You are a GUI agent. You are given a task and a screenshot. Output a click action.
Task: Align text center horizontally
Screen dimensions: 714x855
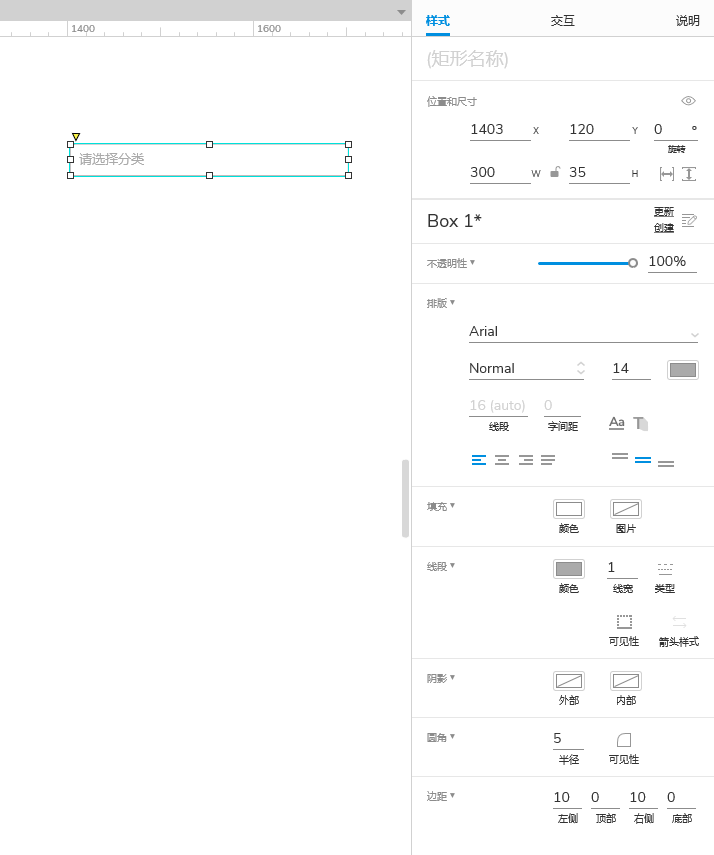pyautogui.click(x=502, y=460)
